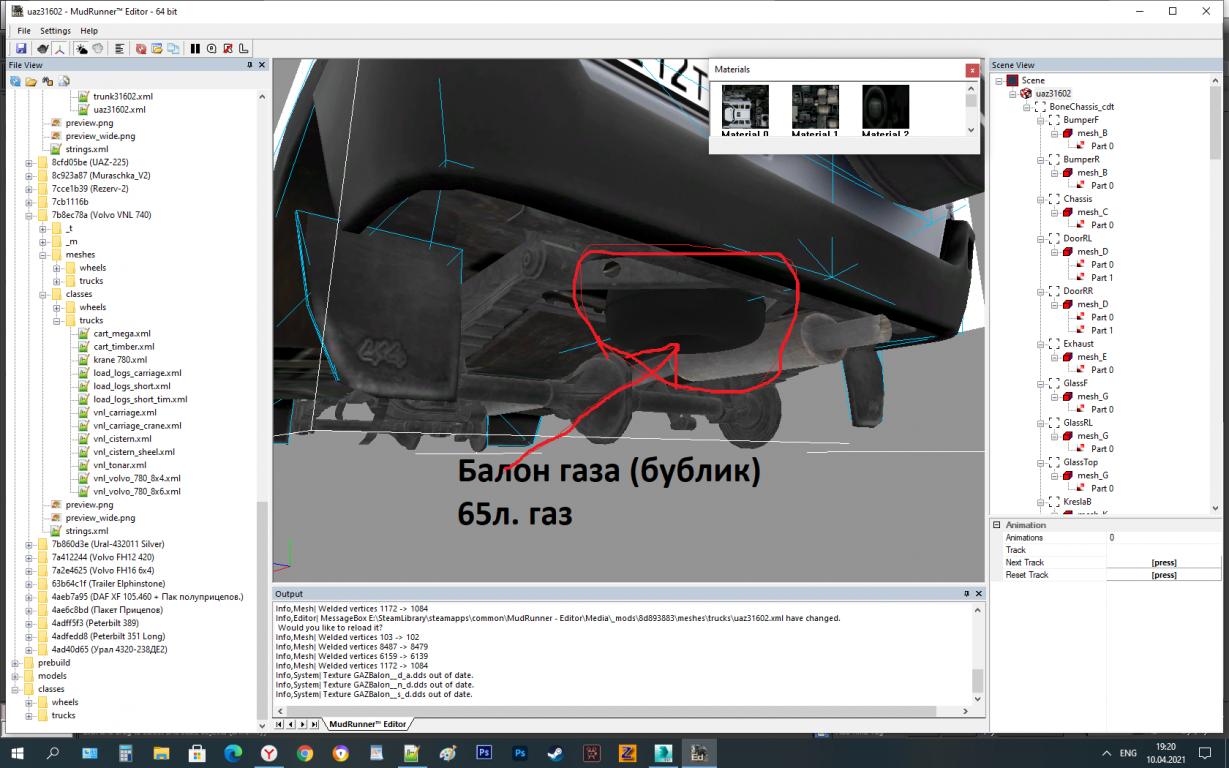
Task: Pin the File View panel
Action: point(250,65)
